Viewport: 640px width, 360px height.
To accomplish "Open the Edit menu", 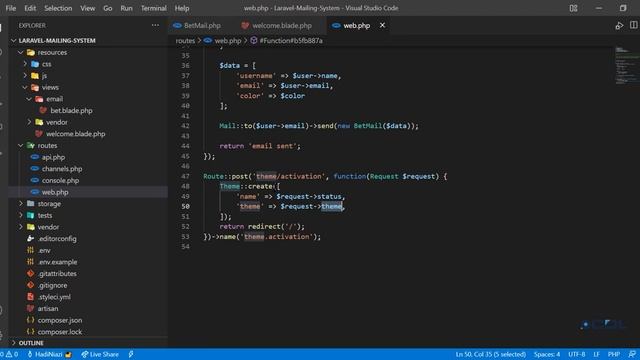I will (x=30, y=8).
